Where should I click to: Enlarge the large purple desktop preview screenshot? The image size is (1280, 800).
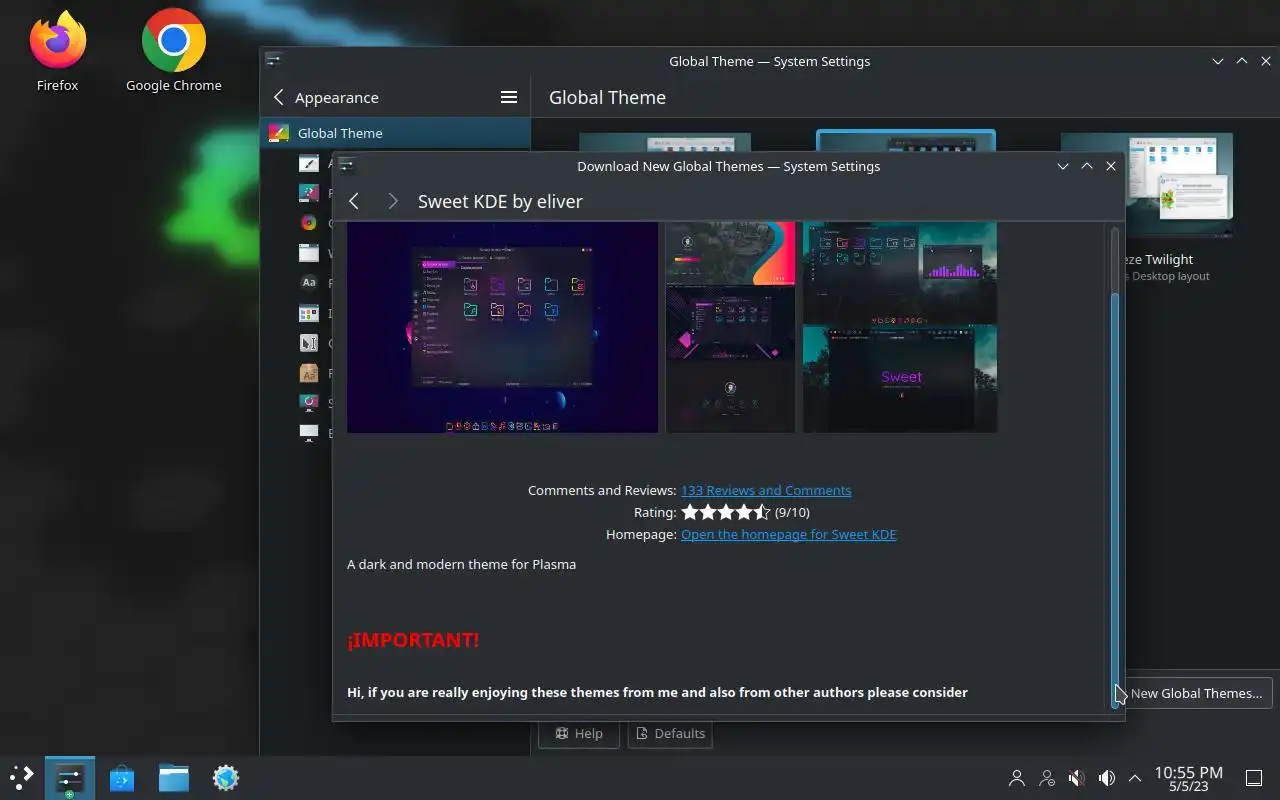pyautogui.click(x=502, y=327)
